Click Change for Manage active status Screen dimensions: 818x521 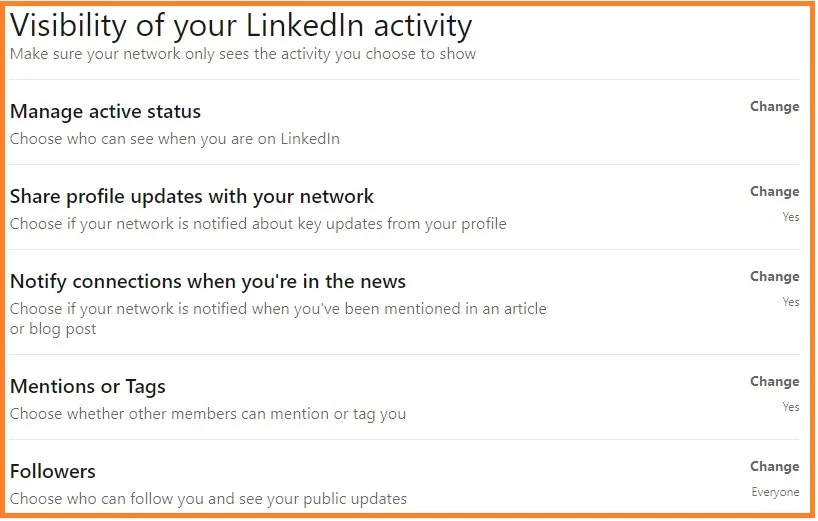774,107
